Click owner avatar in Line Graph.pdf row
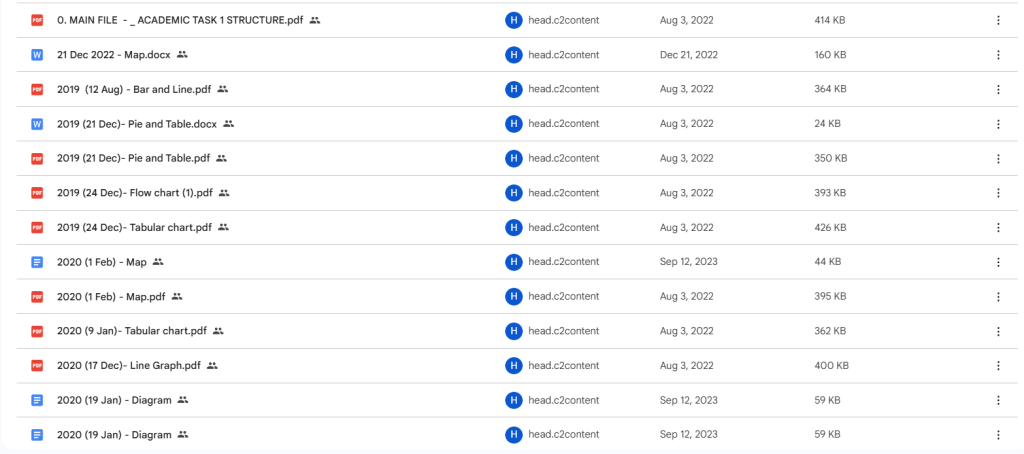Image resolution: width=1024 pixels, height=454 pixels. 514,366
